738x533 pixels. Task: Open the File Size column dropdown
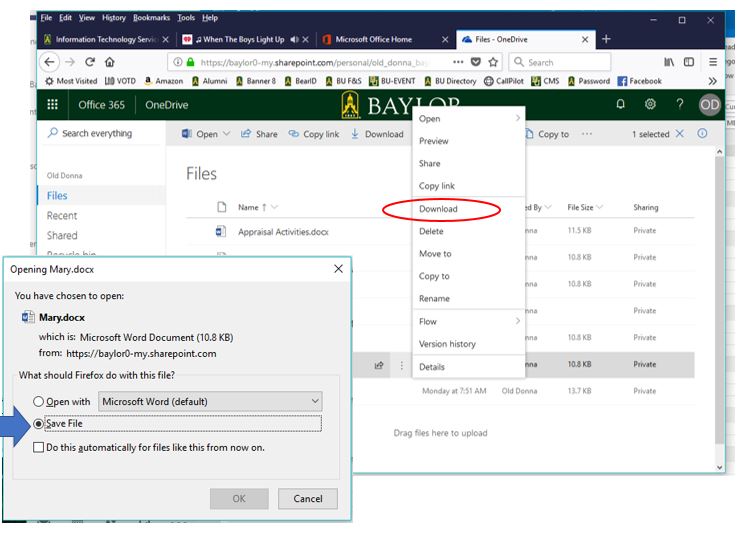tap(599, 207)
